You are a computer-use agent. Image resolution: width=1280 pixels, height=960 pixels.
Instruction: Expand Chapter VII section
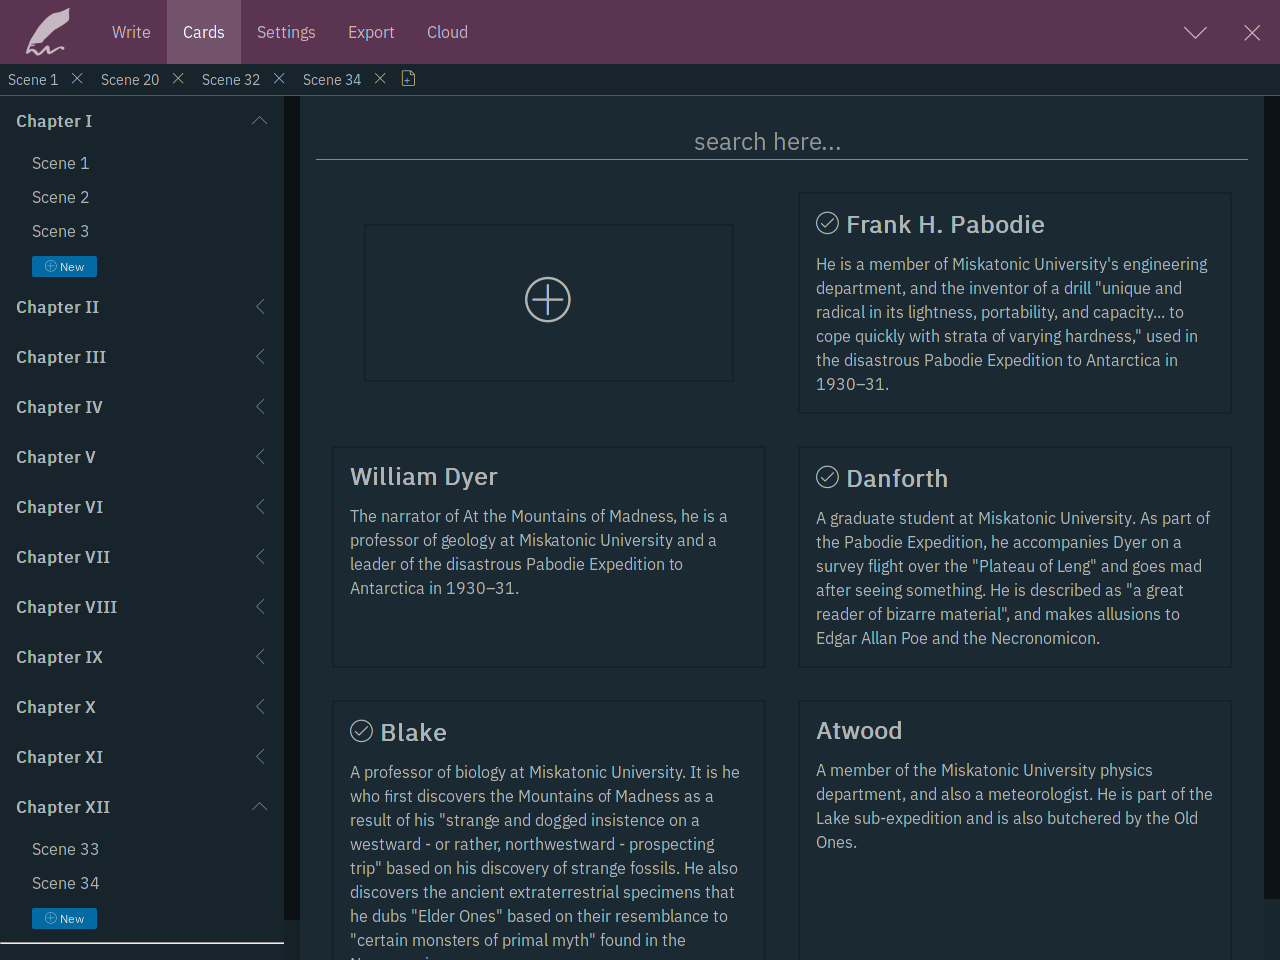(260, 557)
